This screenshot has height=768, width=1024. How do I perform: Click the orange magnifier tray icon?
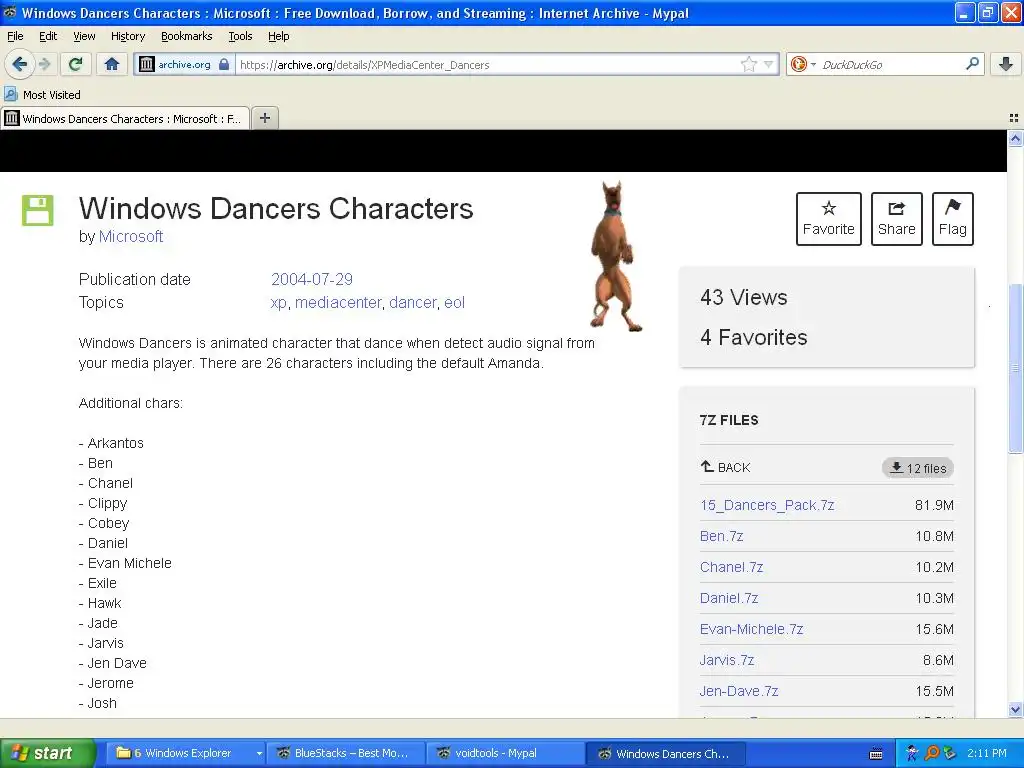932,753
